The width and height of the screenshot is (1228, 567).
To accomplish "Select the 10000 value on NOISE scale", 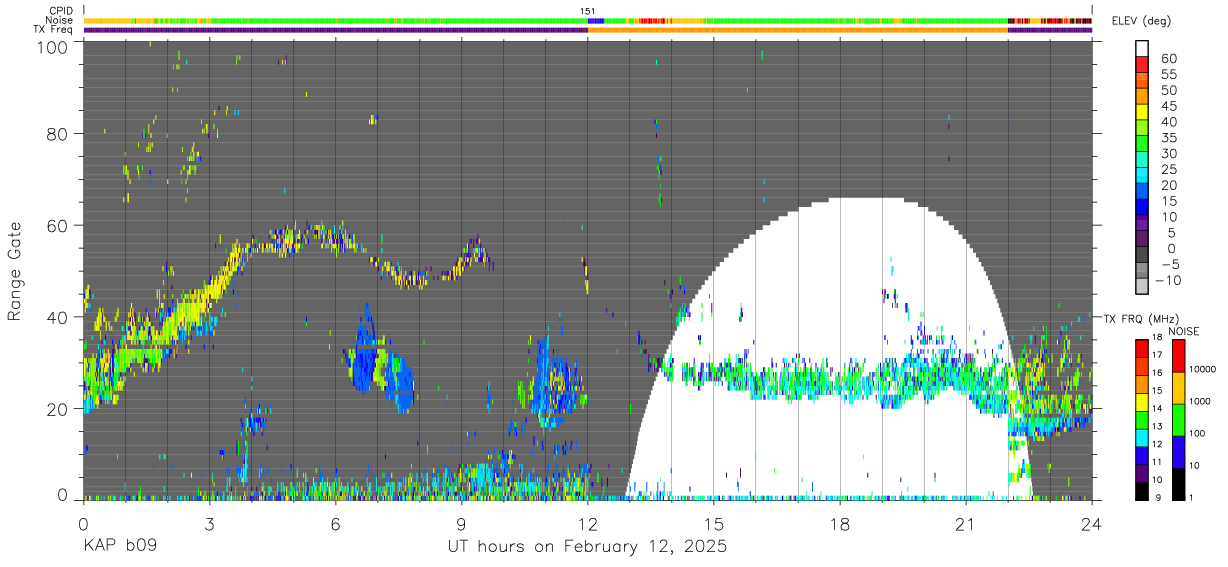I will pos(1203,369).
